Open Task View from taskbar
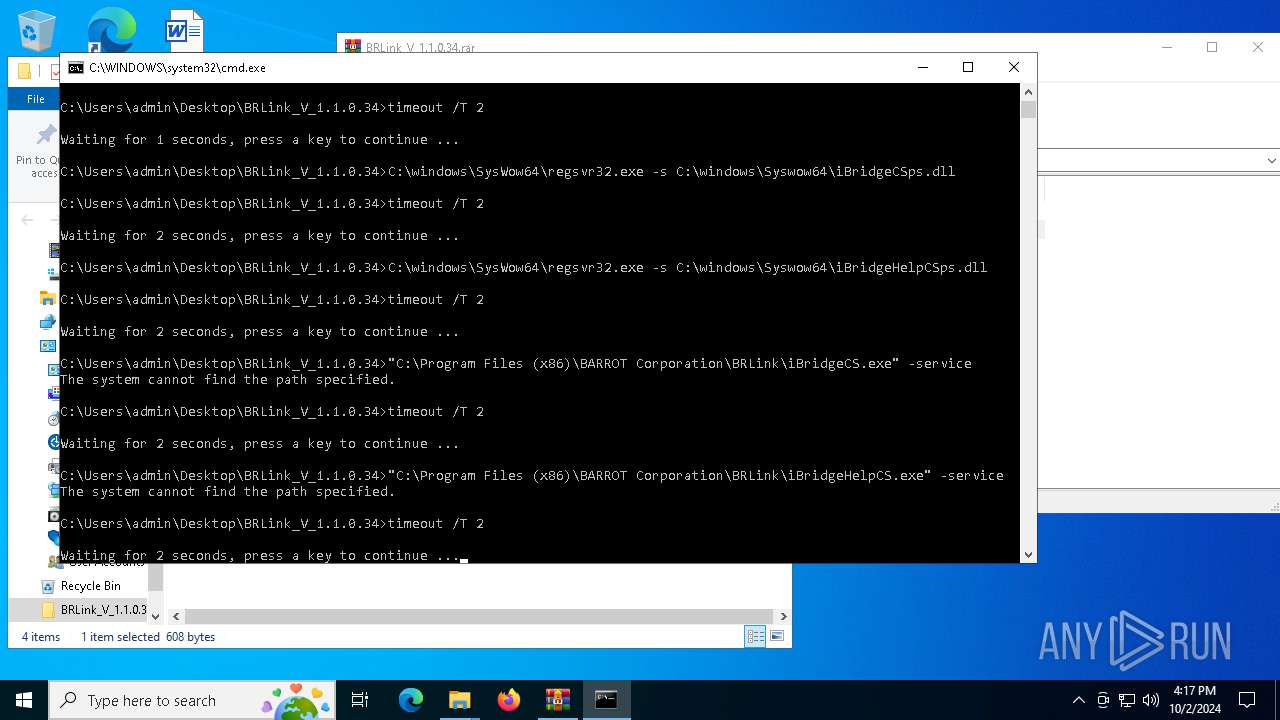 pos(360,700)
